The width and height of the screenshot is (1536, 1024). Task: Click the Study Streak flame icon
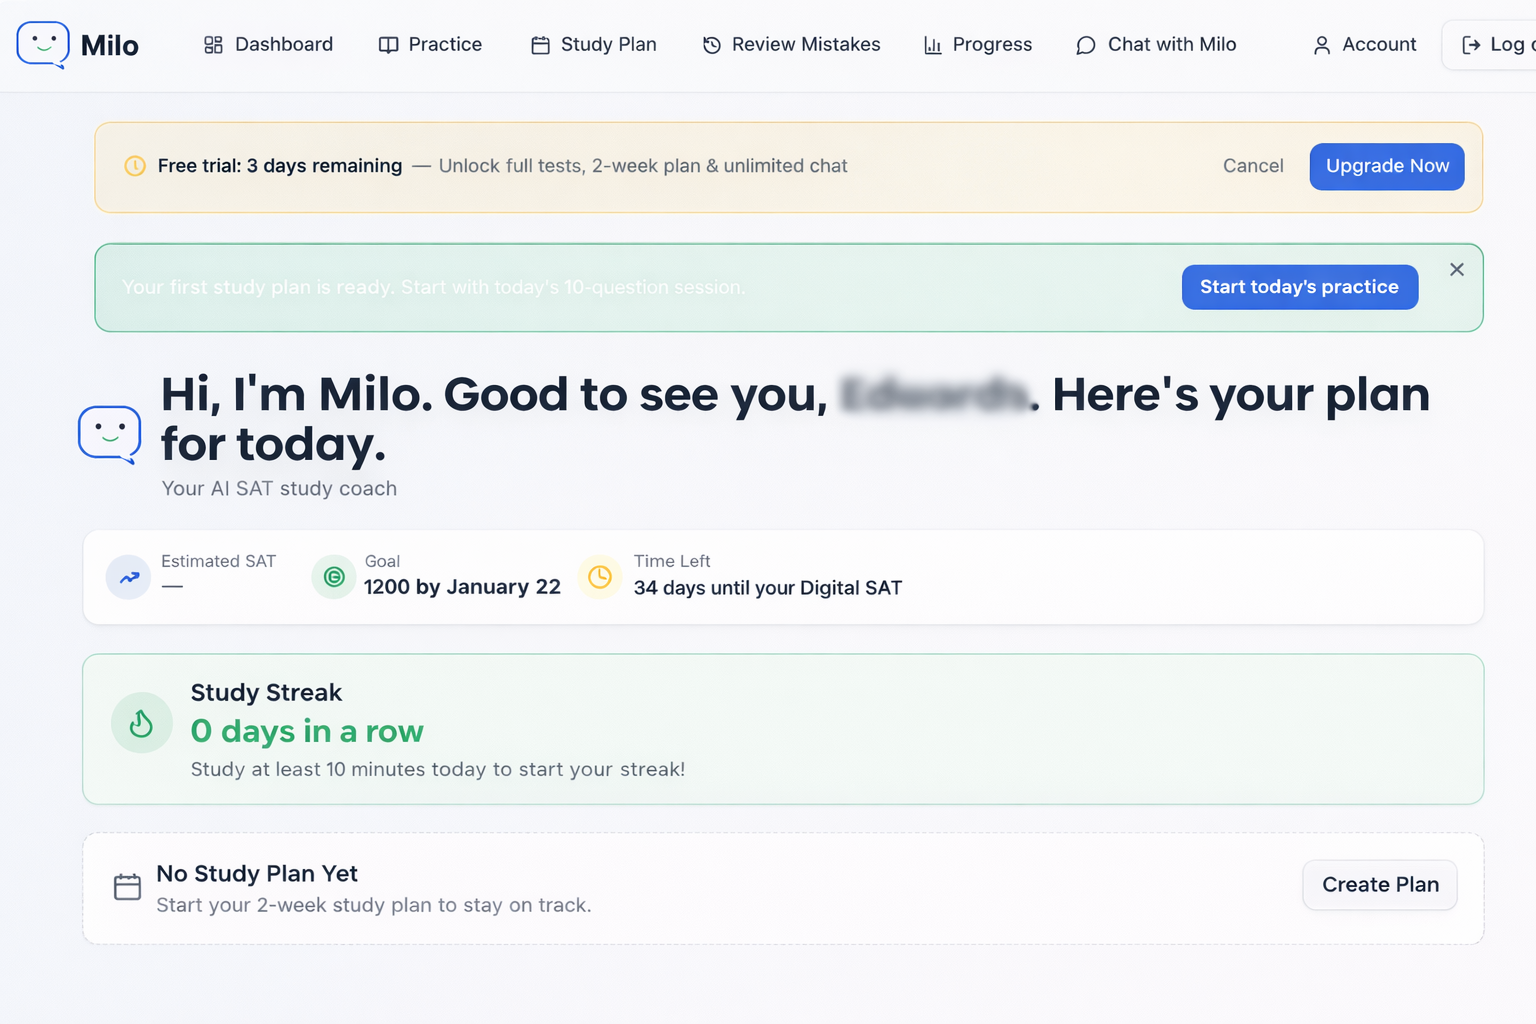142,723
